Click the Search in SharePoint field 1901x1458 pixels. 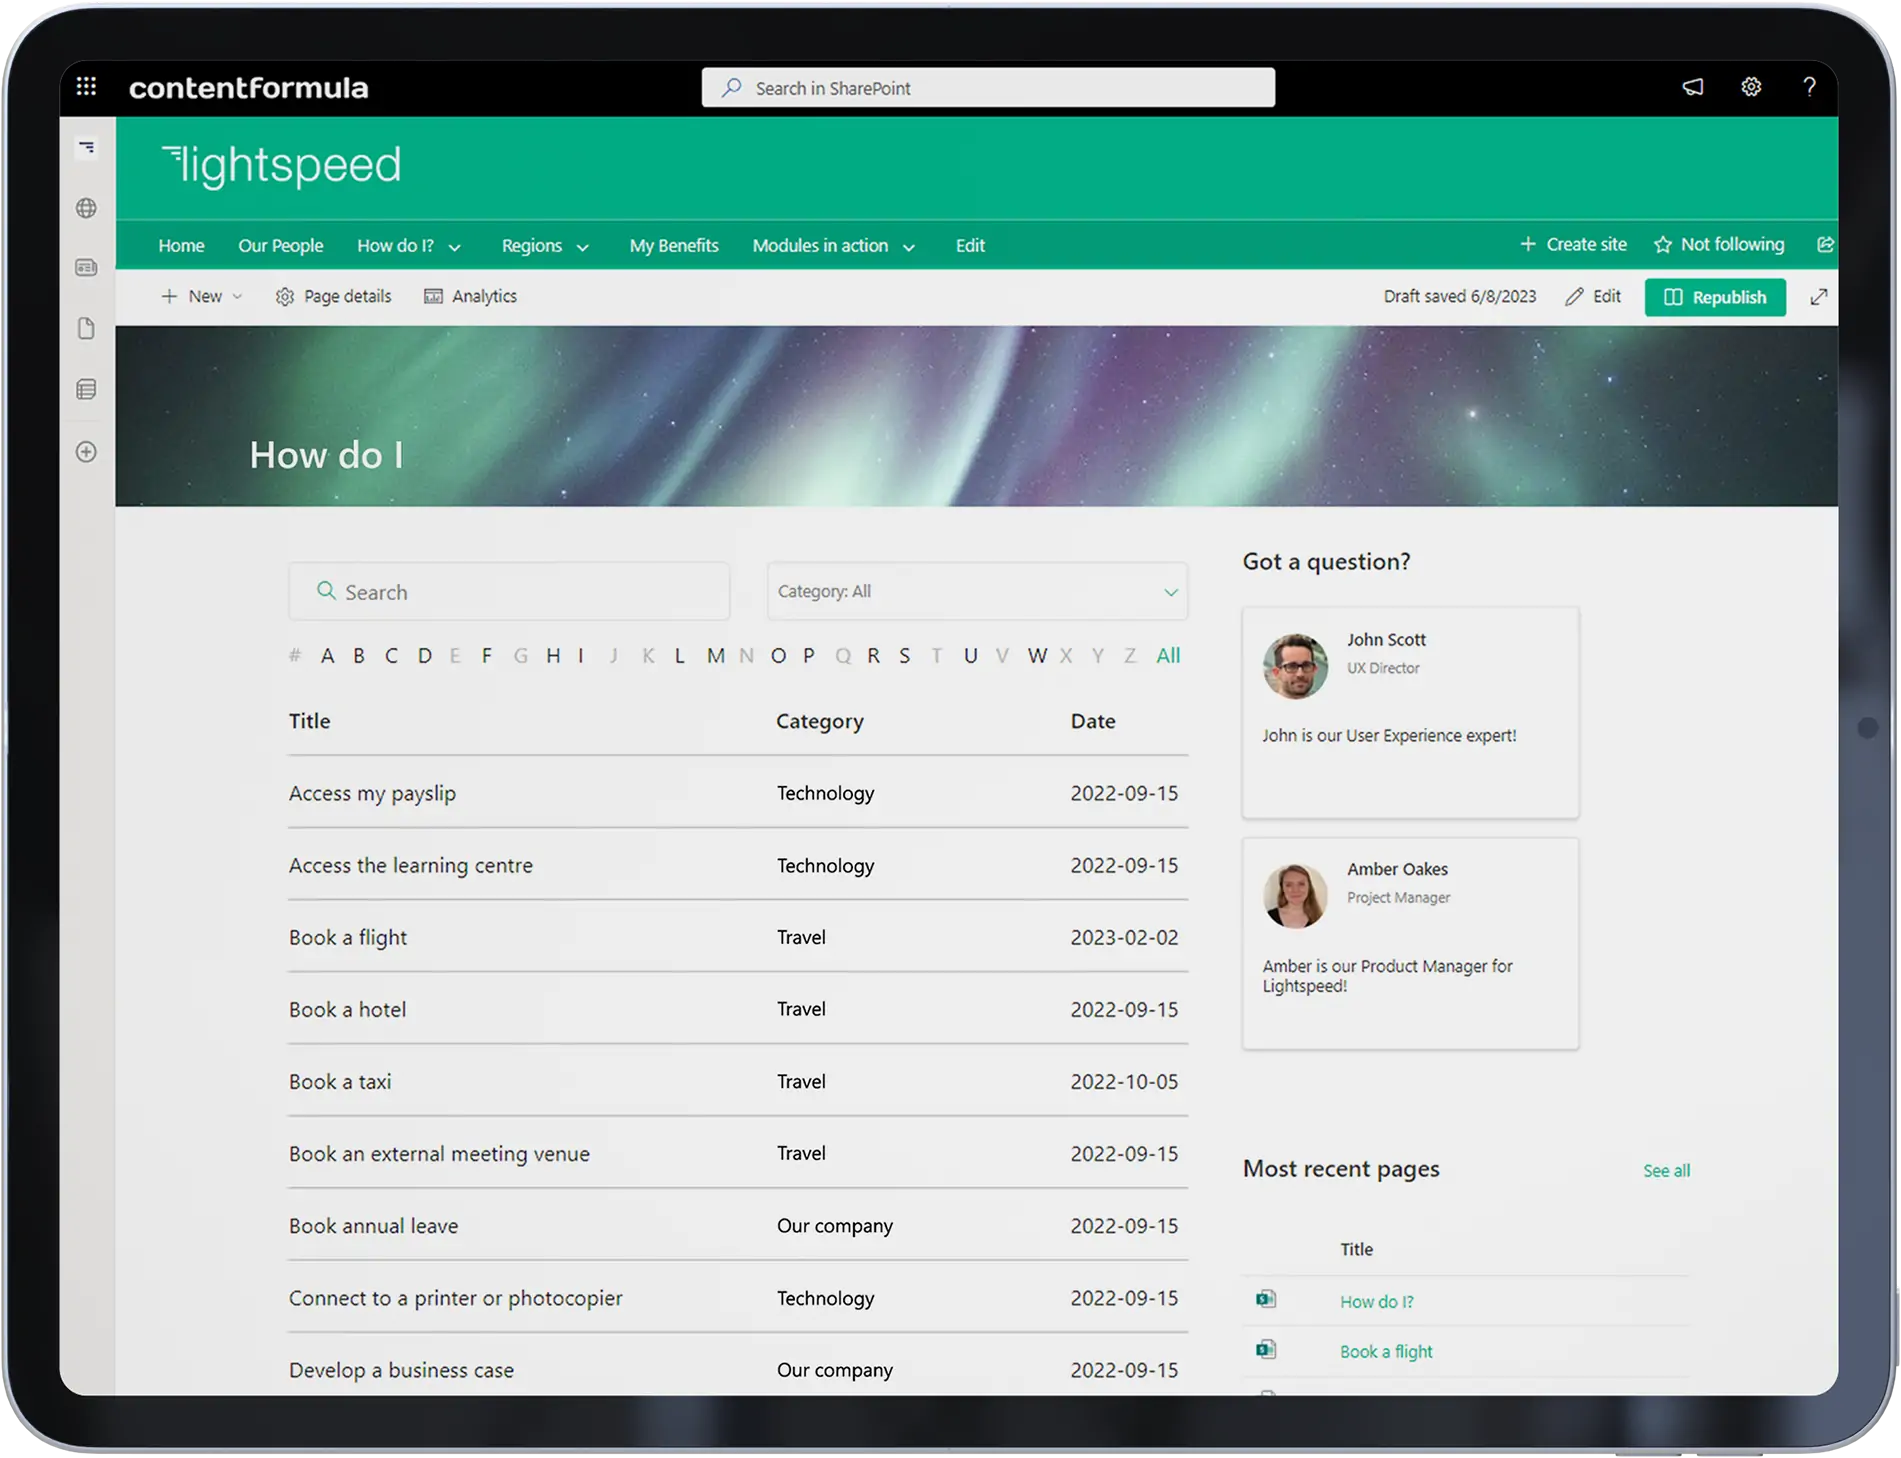point(988,88)
